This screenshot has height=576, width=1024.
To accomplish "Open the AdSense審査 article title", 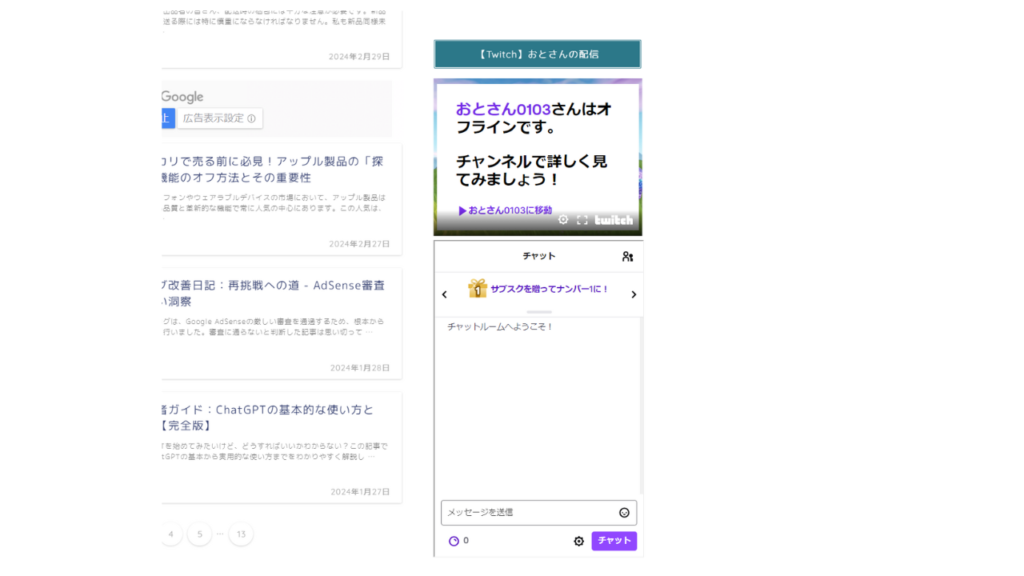I will click(x=273, y=293).
